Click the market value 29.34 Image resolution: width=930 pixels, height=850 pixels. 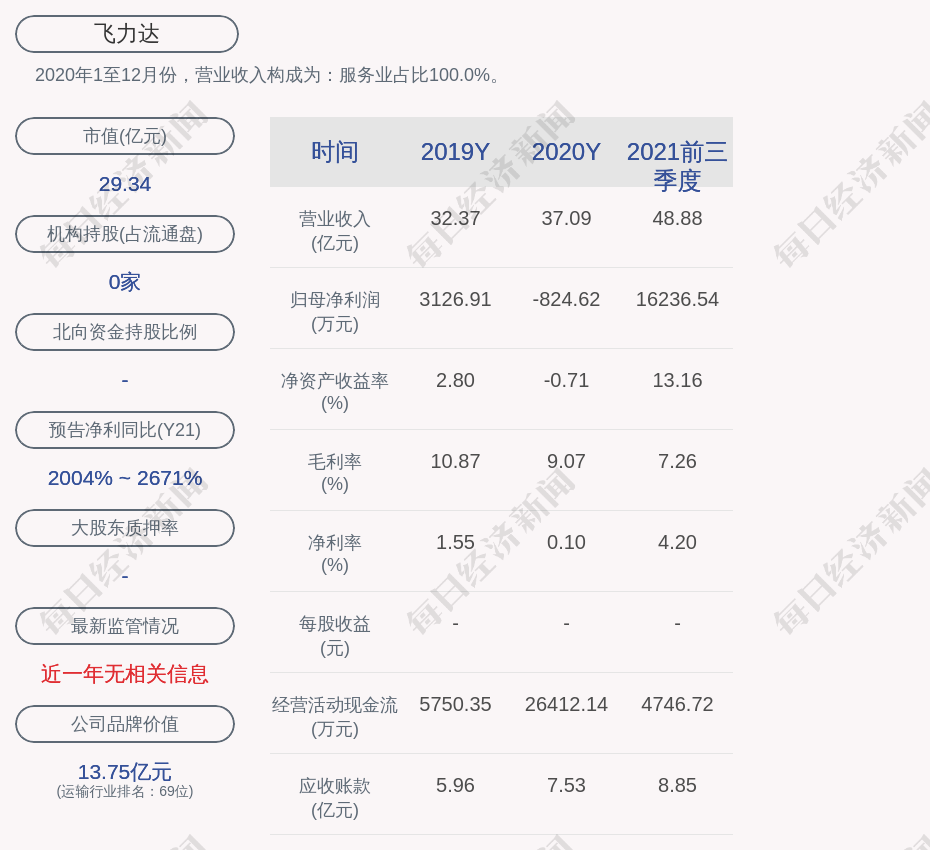[125, 184]
